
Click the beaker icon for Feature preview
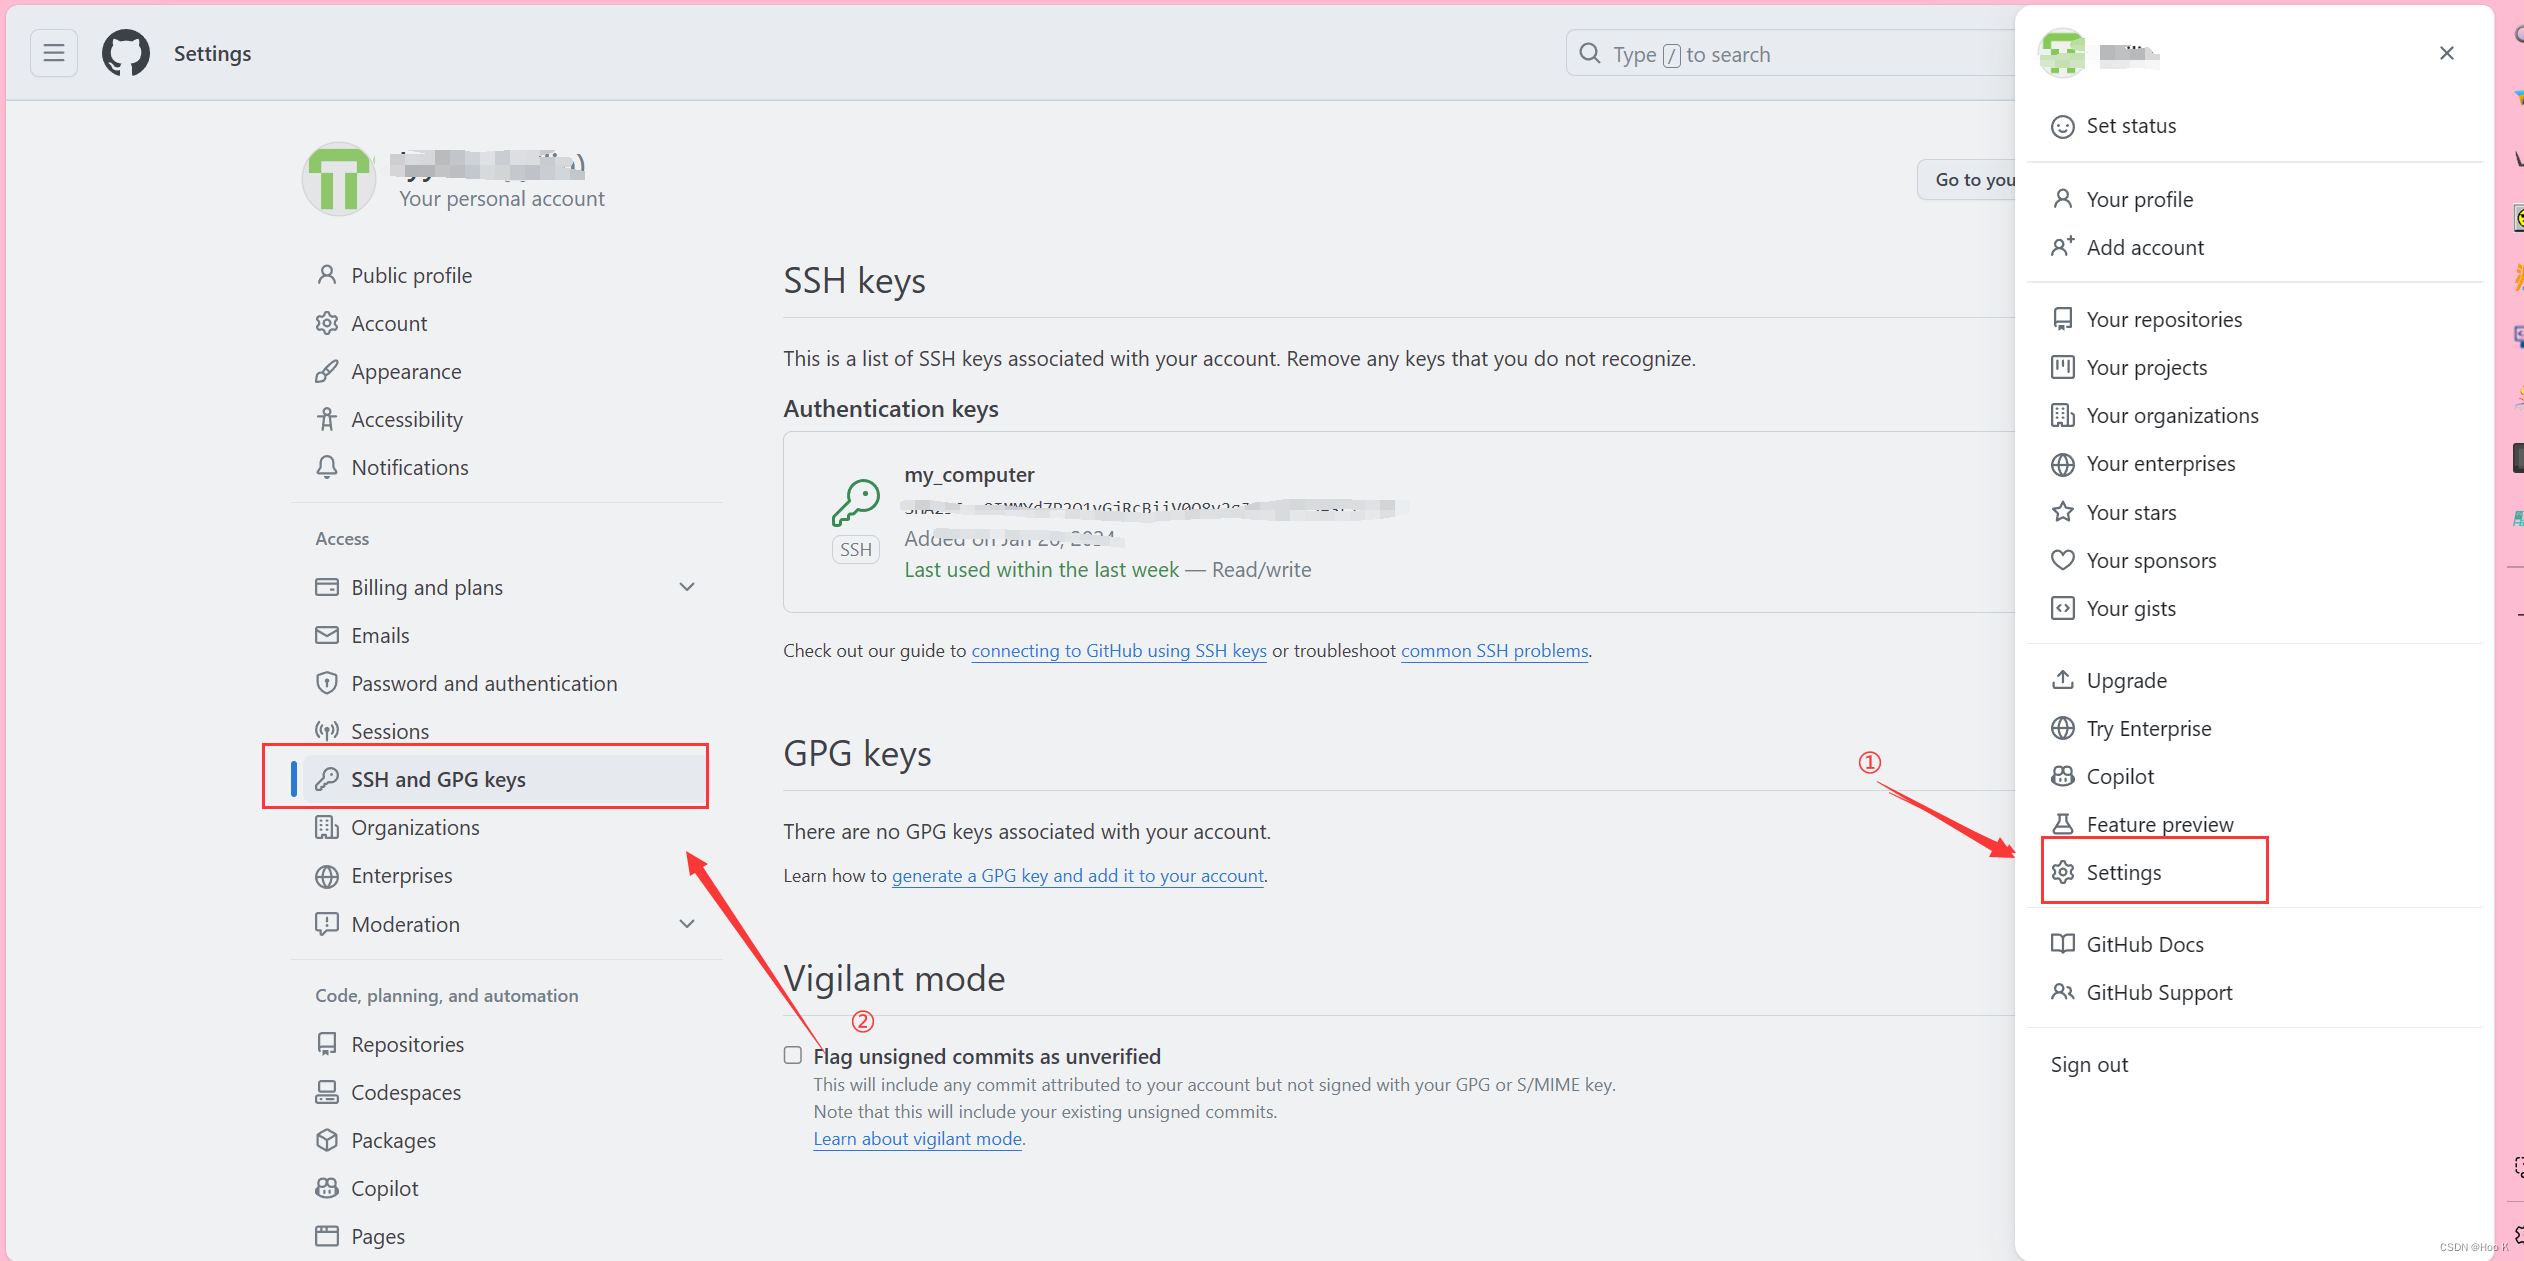[2062, 825]
